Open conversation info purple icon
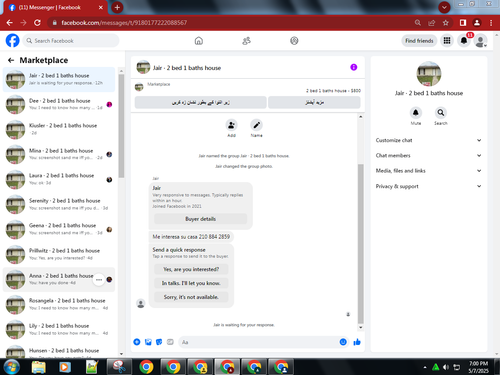500x375 pixels. click(354, 67)
